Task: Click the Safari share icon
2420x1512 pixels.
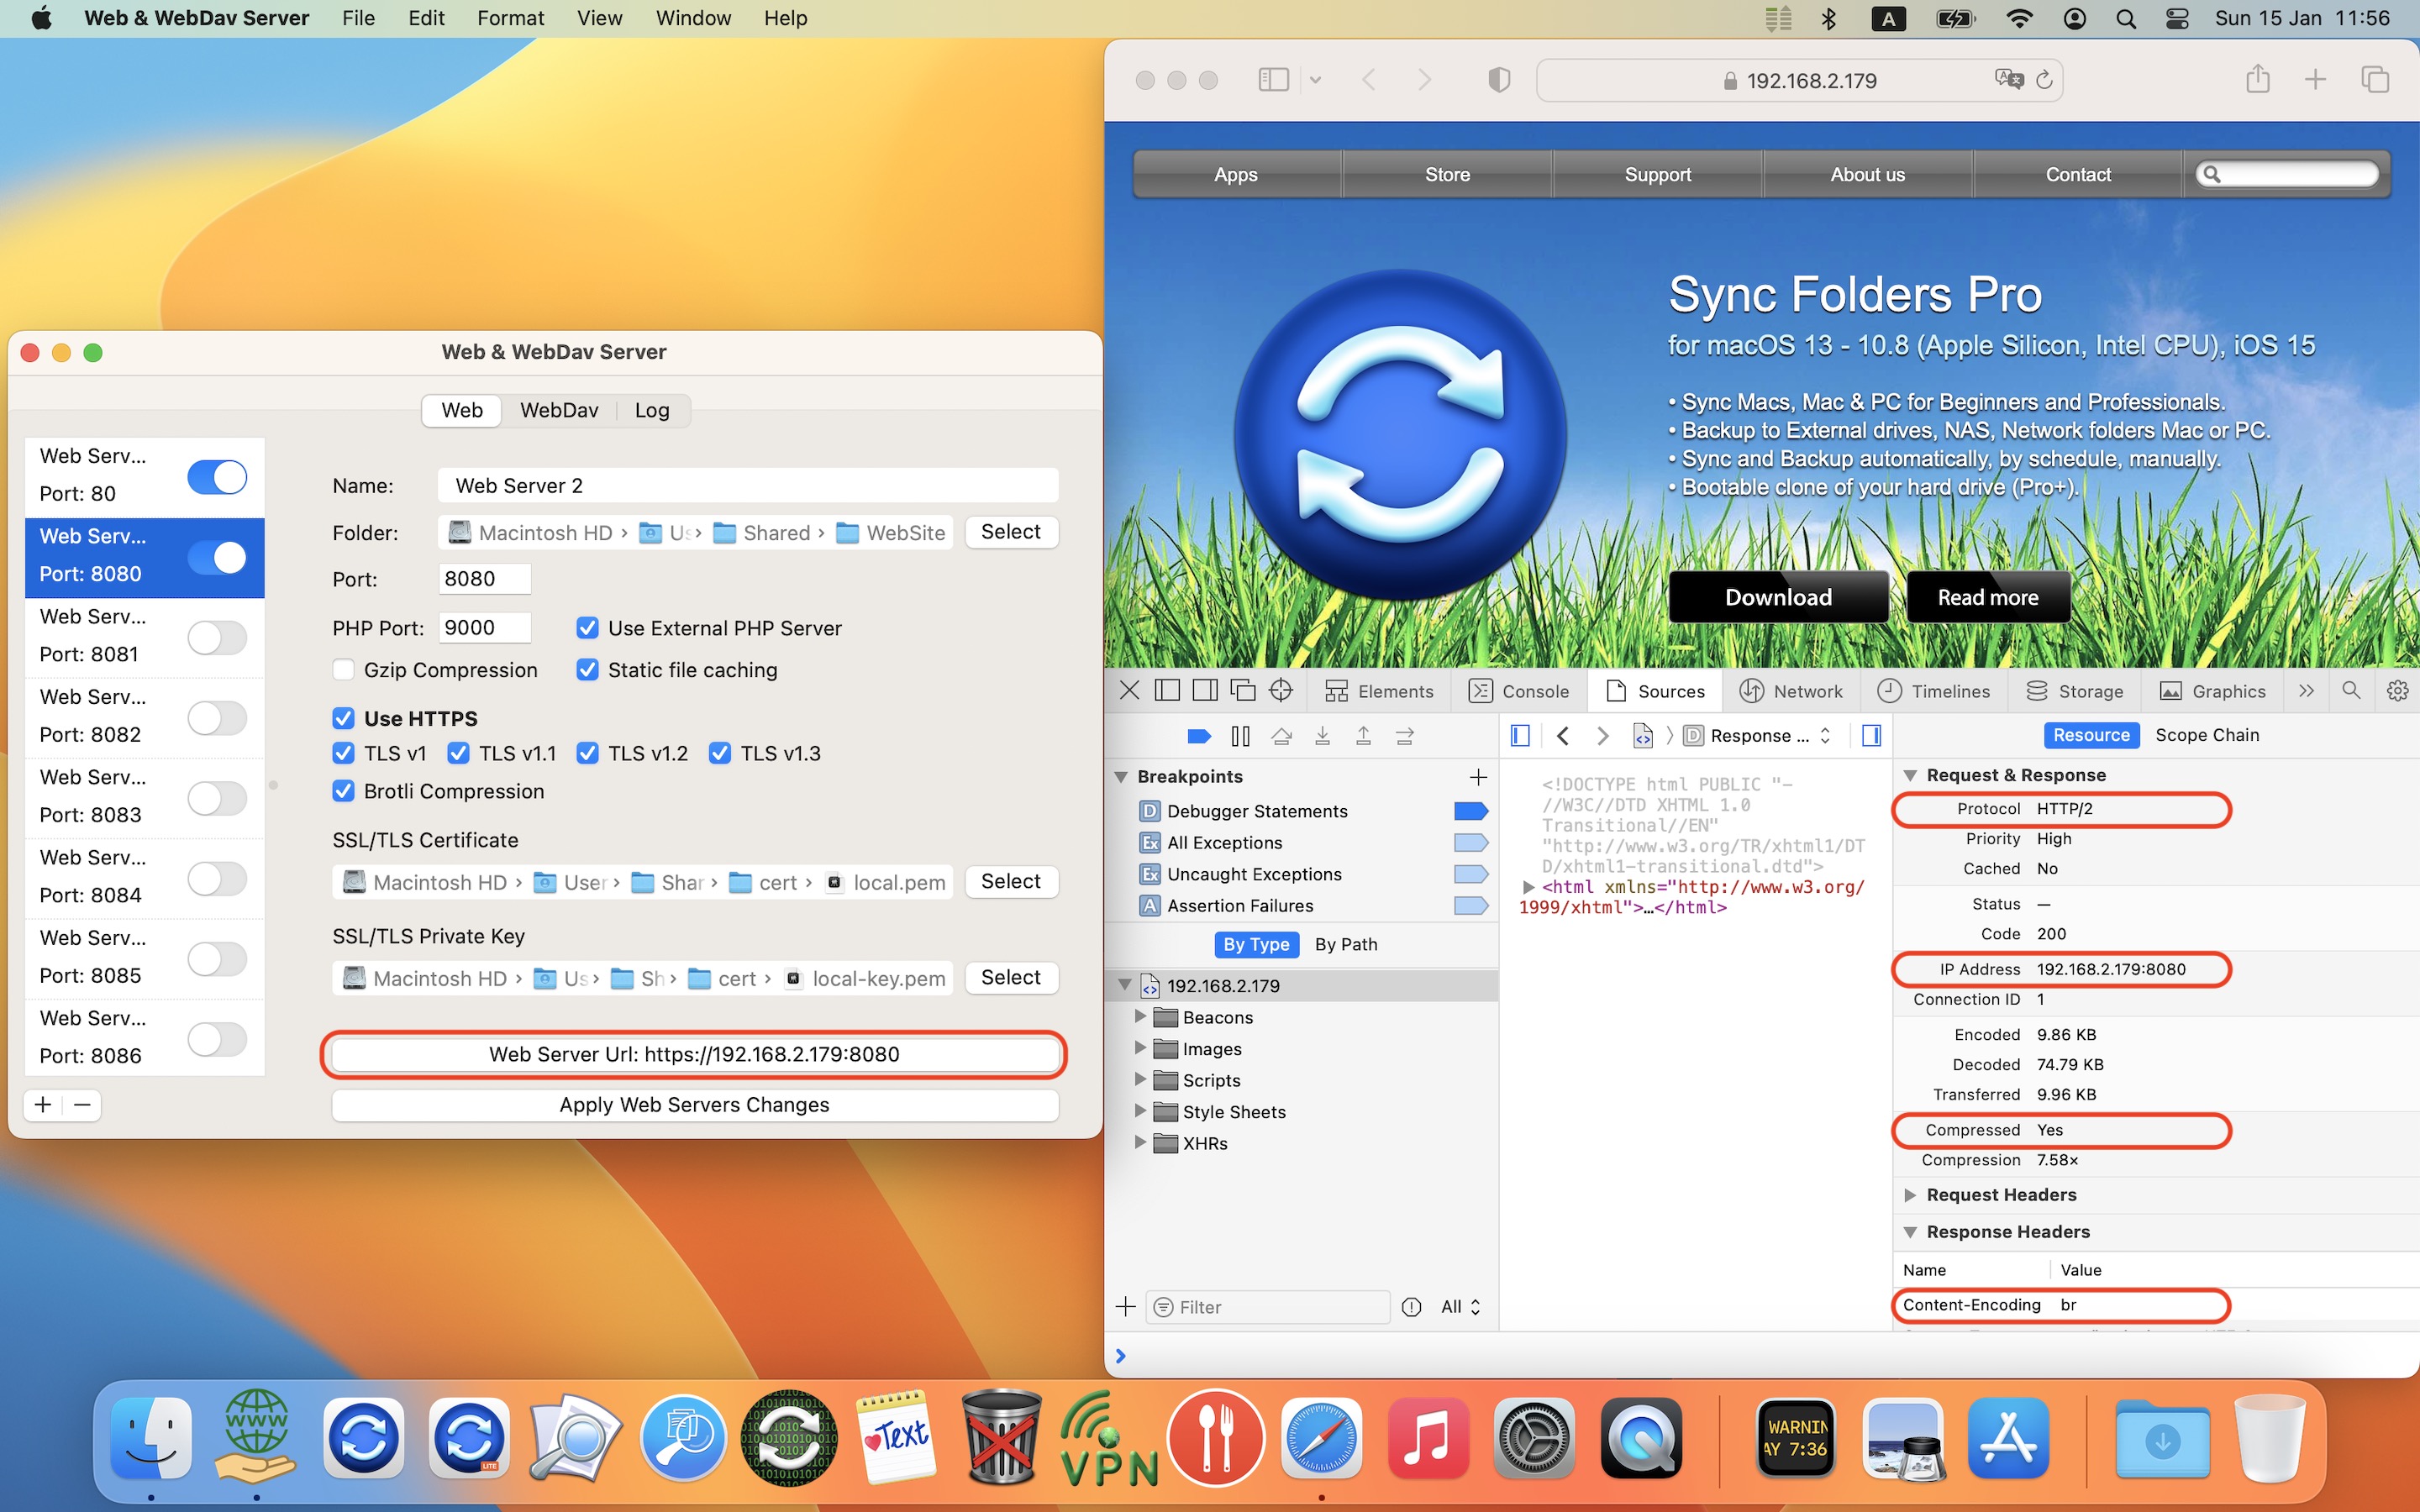Action: 2257,80
